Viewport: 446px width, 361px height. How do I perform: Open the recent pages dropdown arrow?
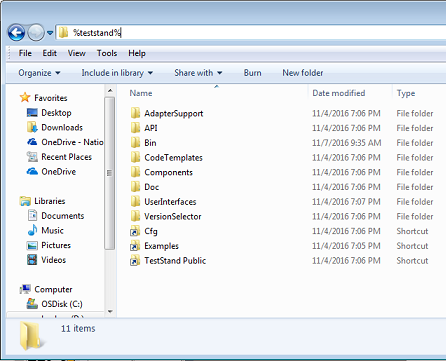coord(50,33)
